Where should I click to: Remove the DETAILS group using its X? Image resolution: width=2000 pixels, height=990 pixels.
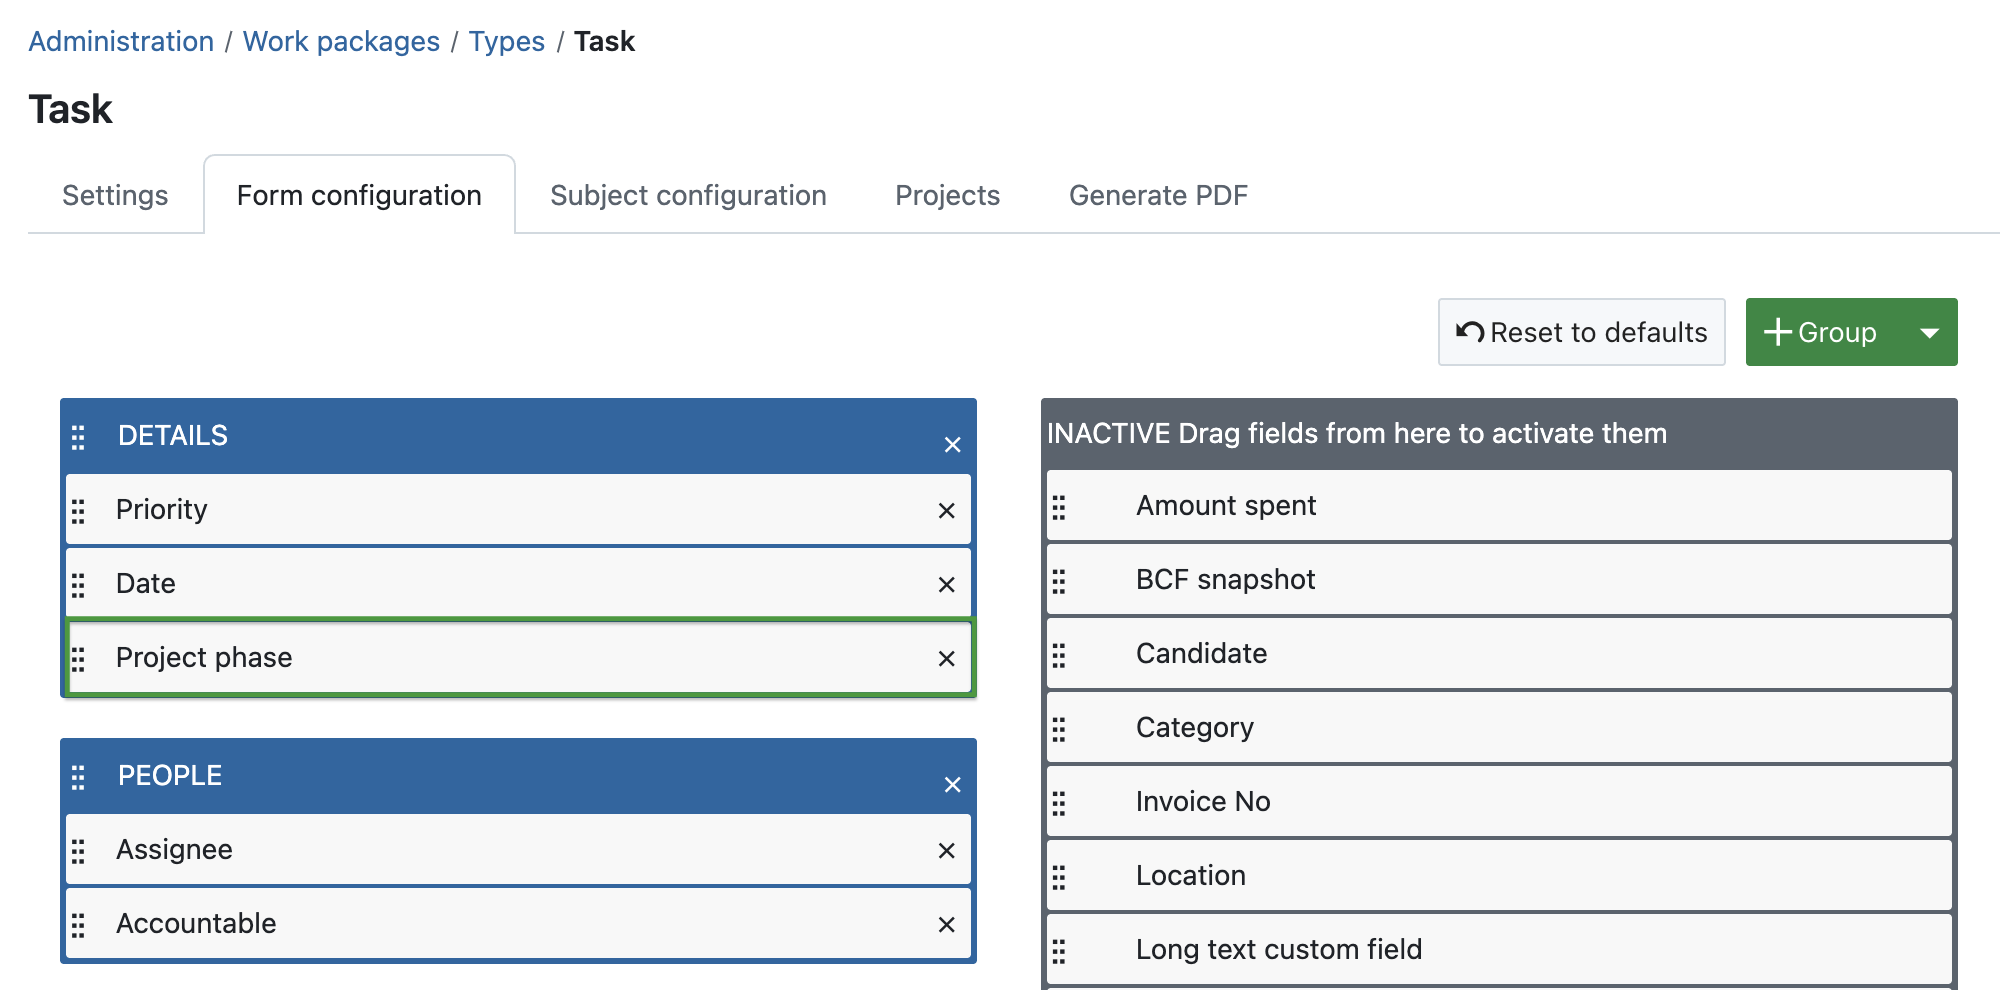tap(952, 443)
